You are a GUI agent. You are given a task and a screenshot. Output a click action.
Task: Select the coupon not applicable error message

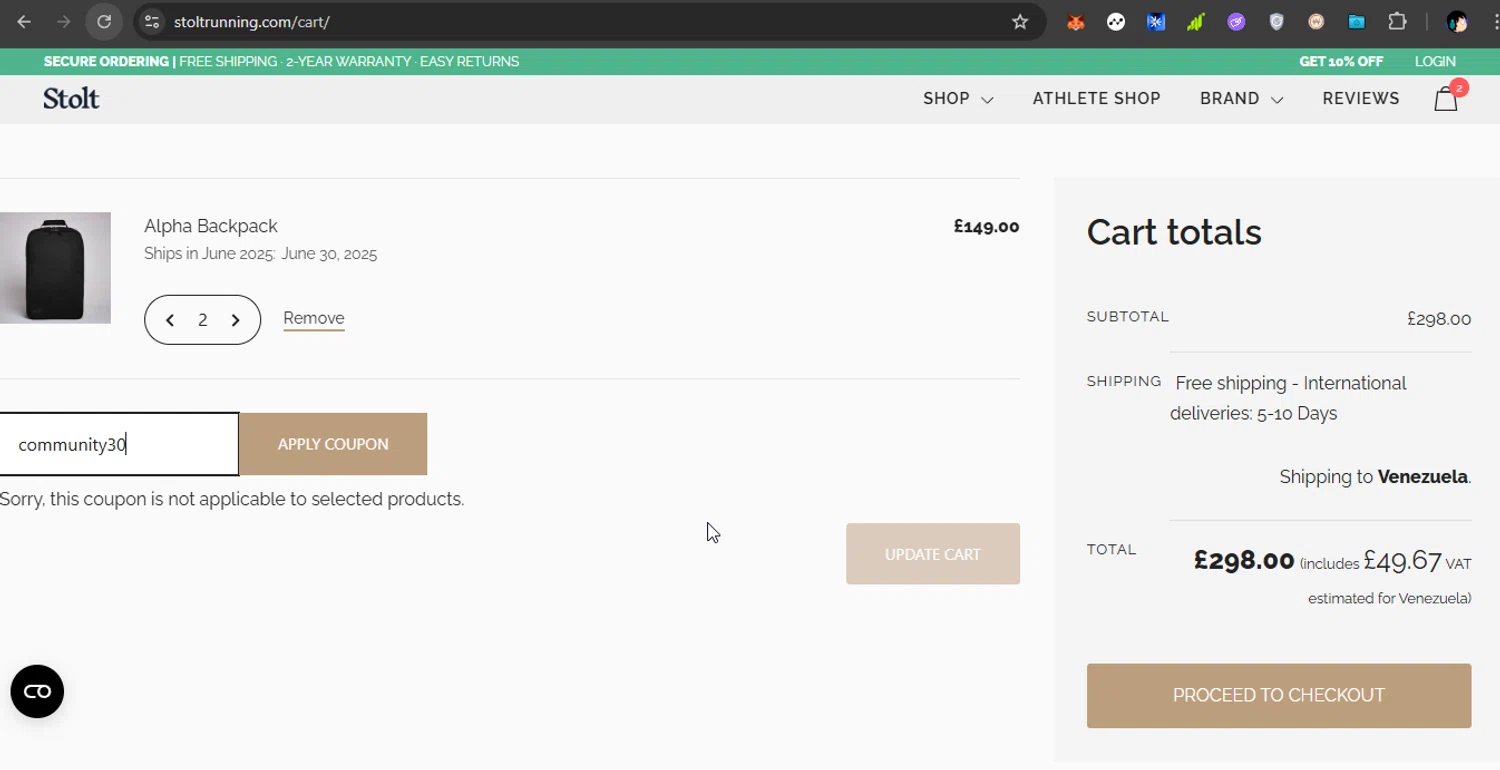pyautogui.click(x=232, y=499)
